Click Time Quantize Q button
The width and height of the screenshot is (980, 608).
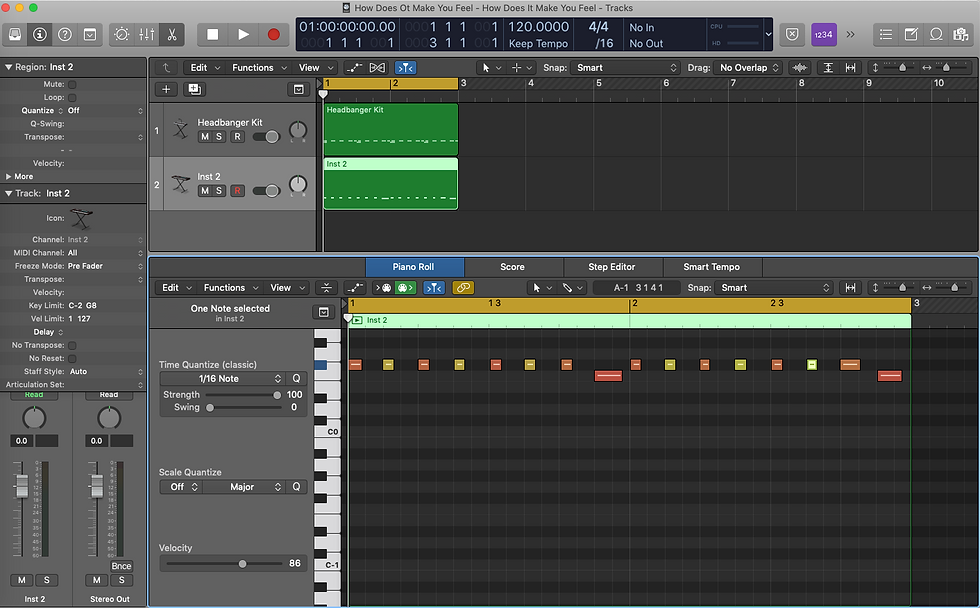click(296, 379)
